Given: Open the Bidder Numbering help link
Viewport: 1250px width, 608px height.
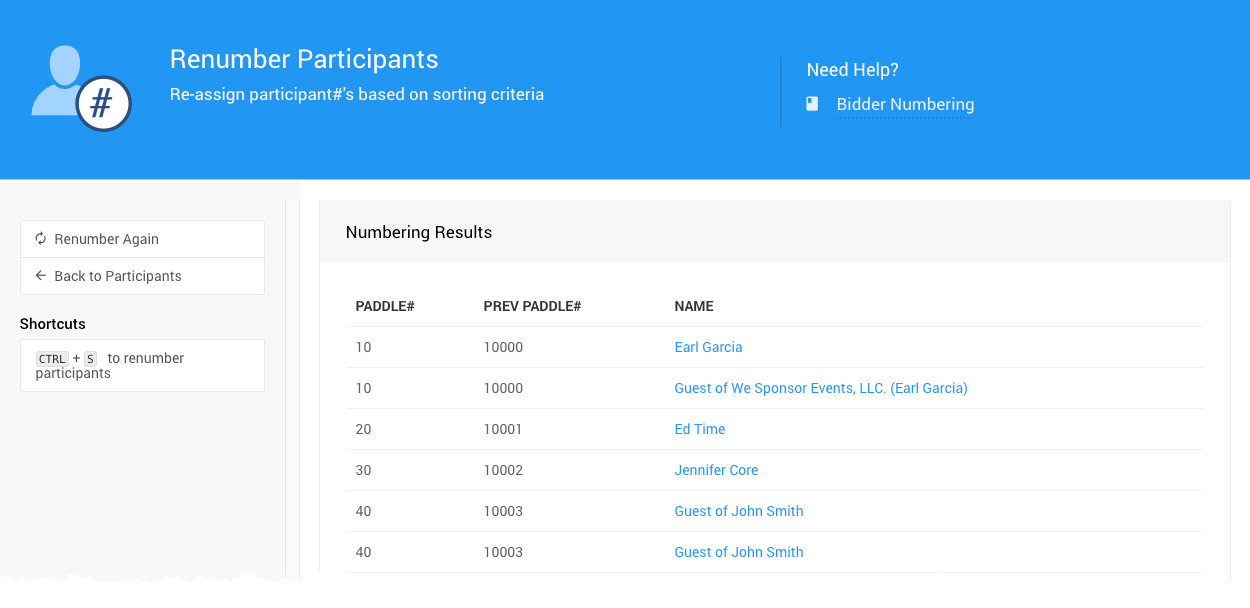Looking at the screenshot, I should coord(905,104).
